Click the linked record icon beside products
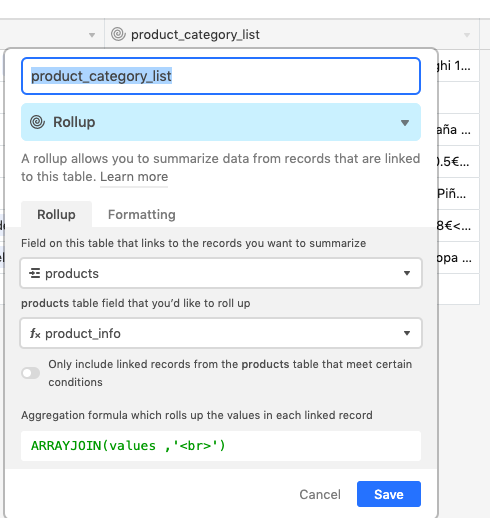490x518 pixels. (x=34, y=273)
